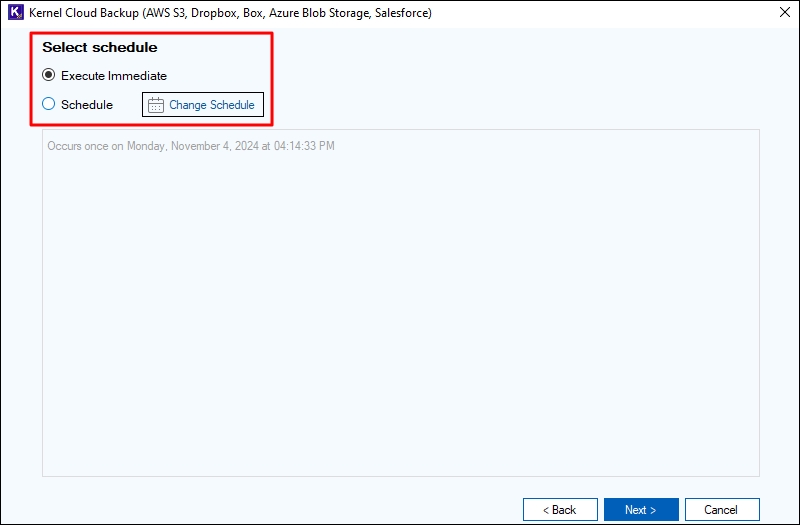Proceed with the Next > button
Screen dimensions: 800x525
click(641, 510)
